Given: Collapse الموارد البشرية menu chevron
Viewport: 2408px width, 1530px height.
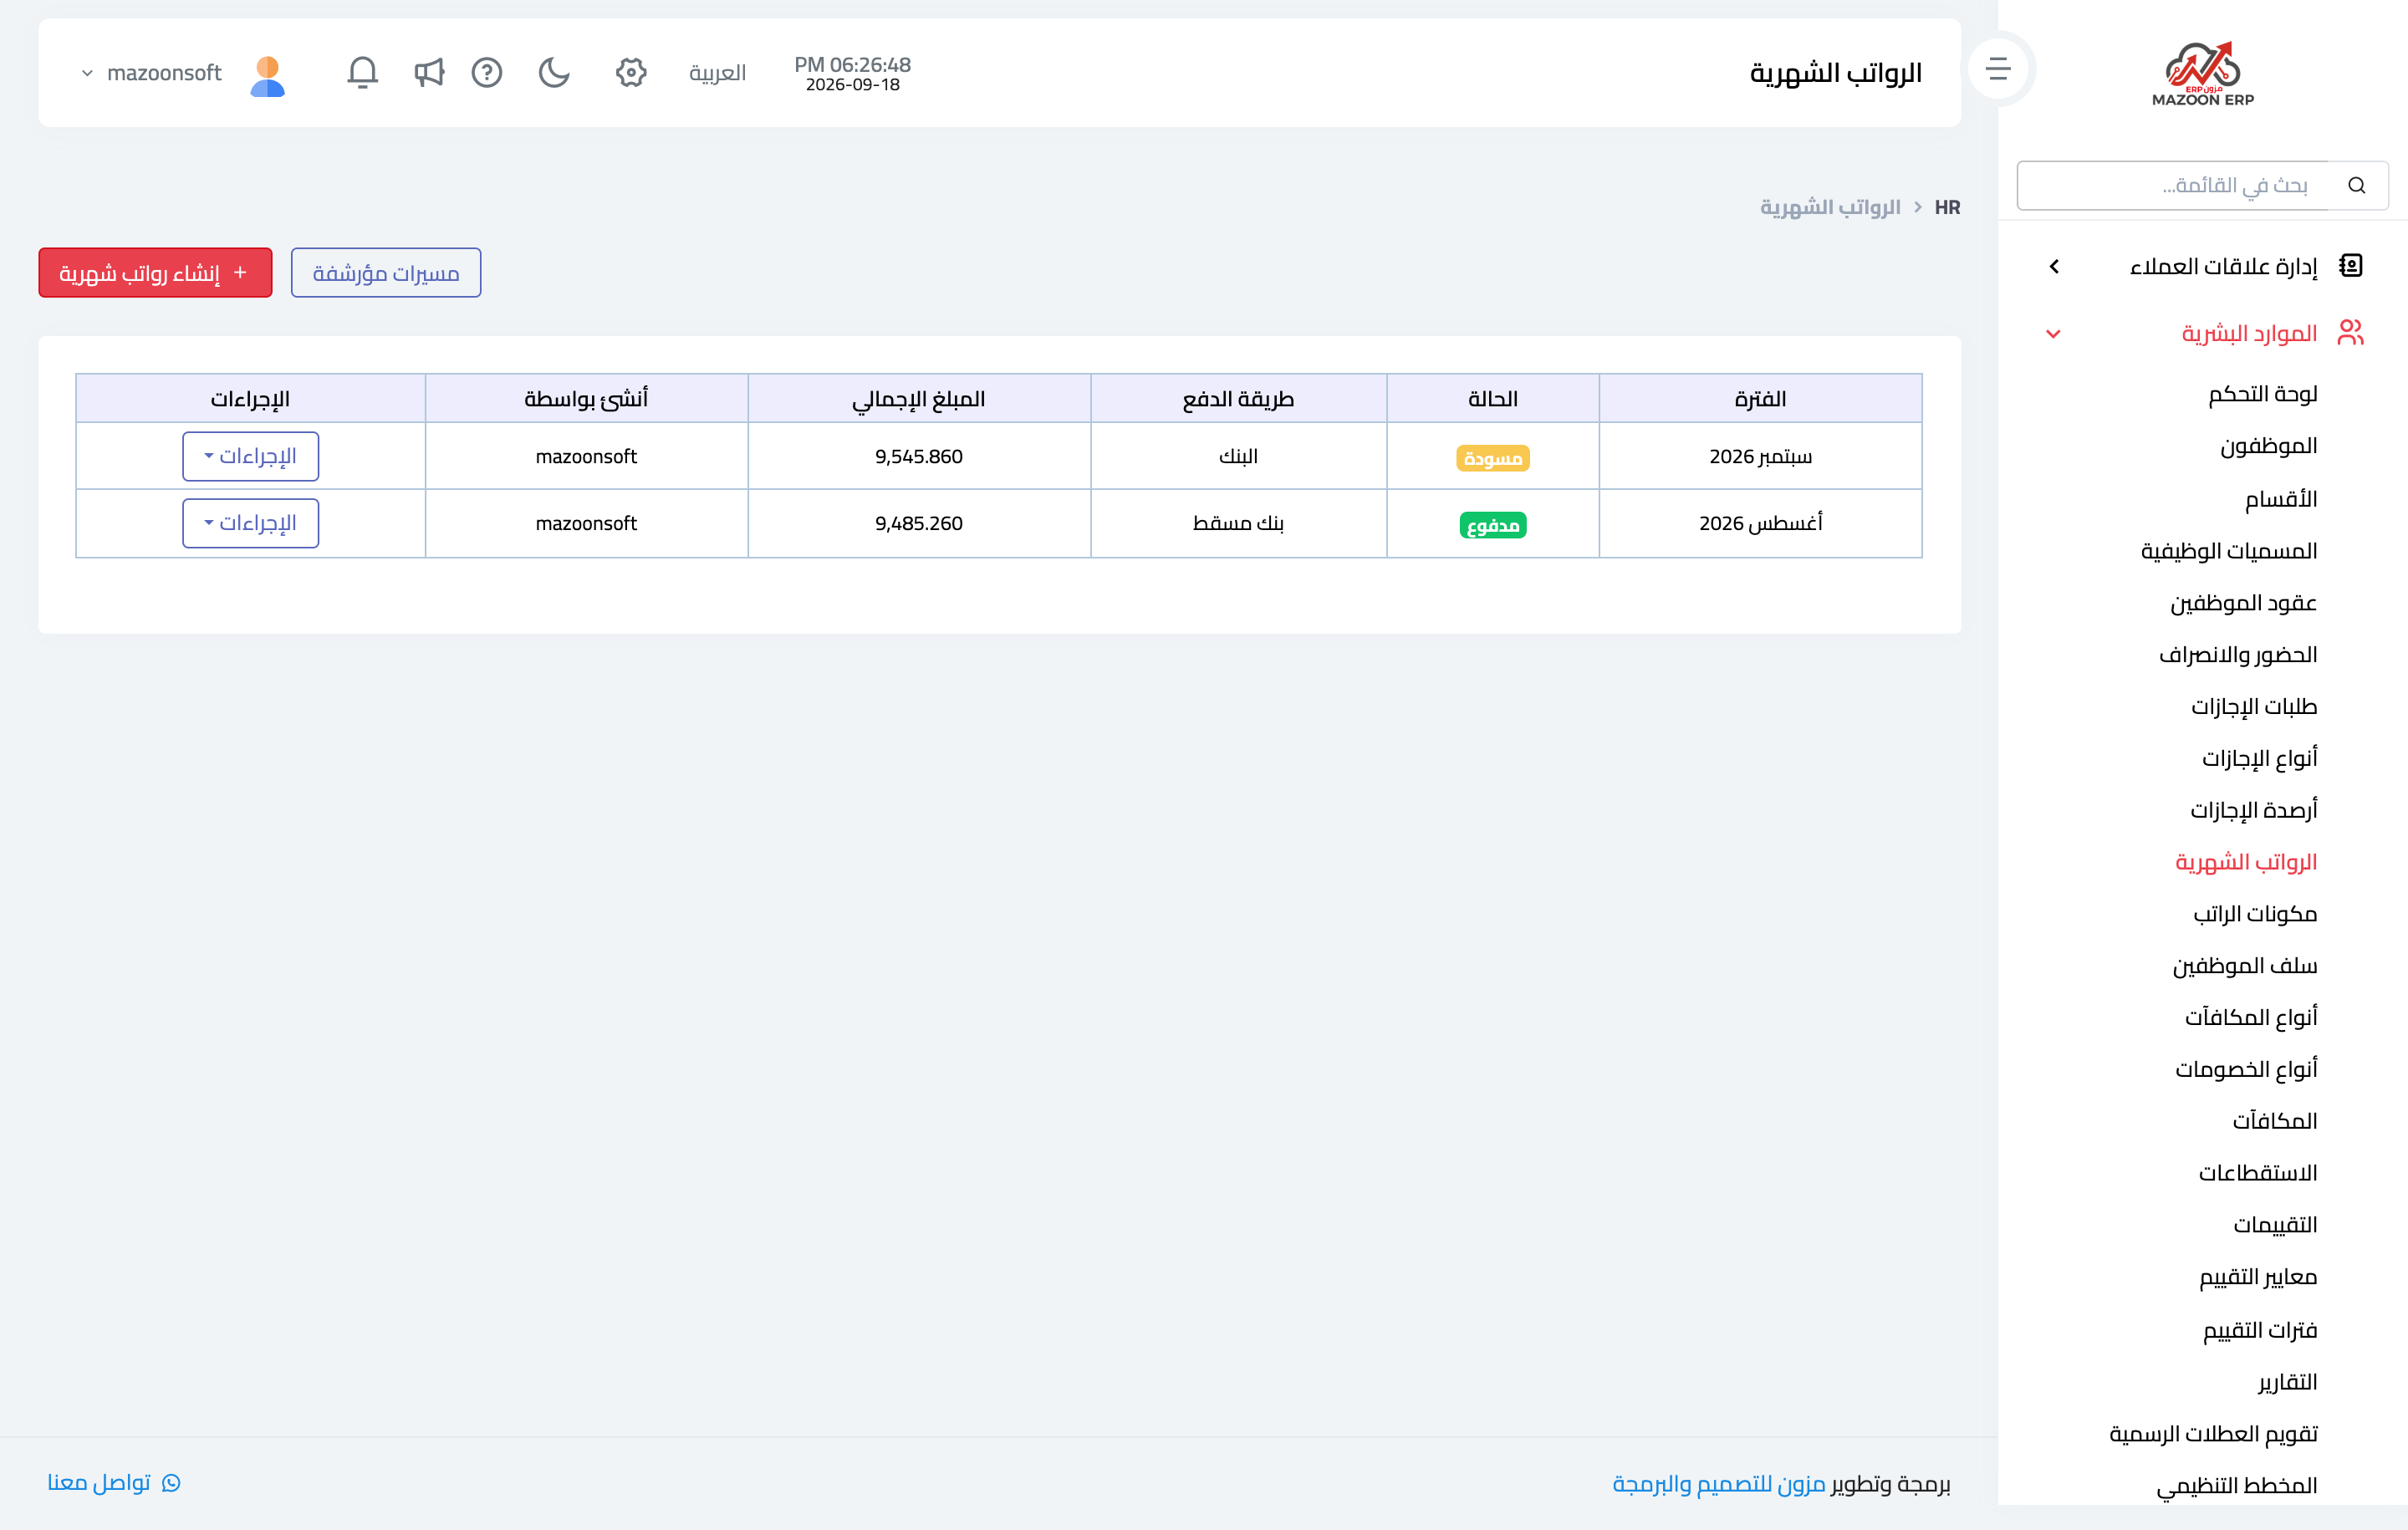Looking at the screenshot, I should (2053, 334).
